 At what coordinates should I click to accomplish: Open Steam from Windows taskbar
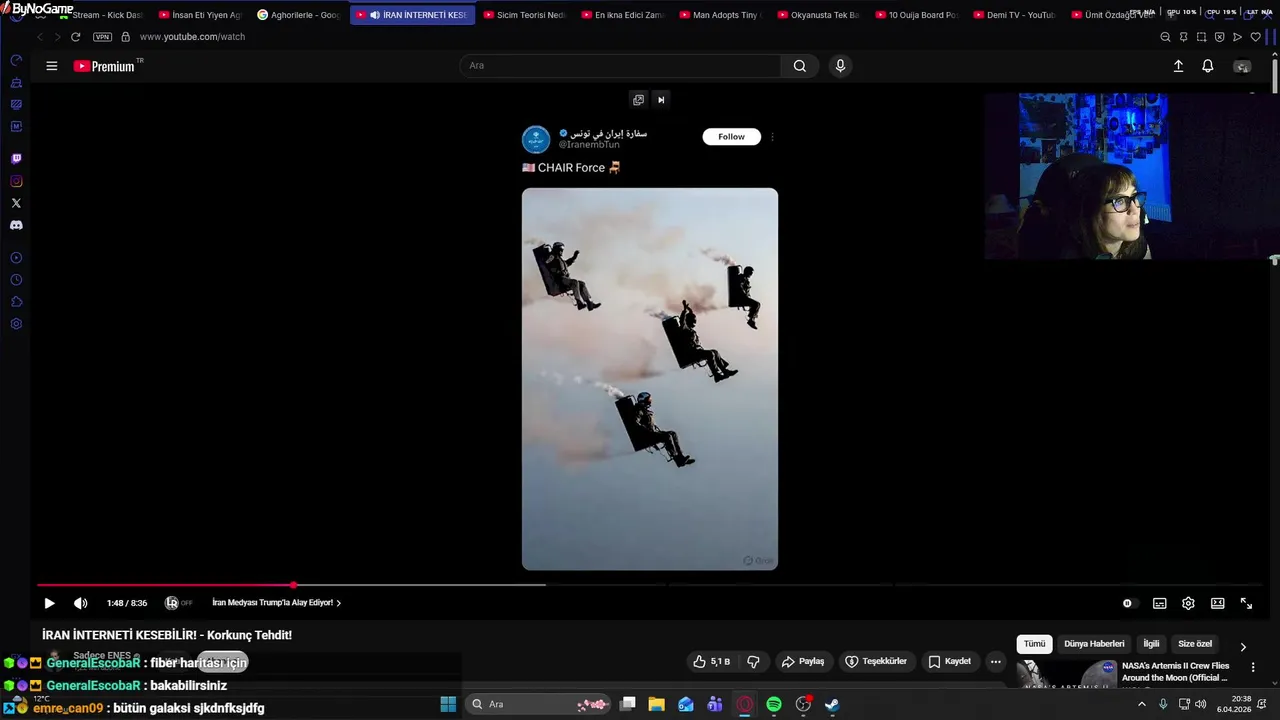(x=832, y=704)
